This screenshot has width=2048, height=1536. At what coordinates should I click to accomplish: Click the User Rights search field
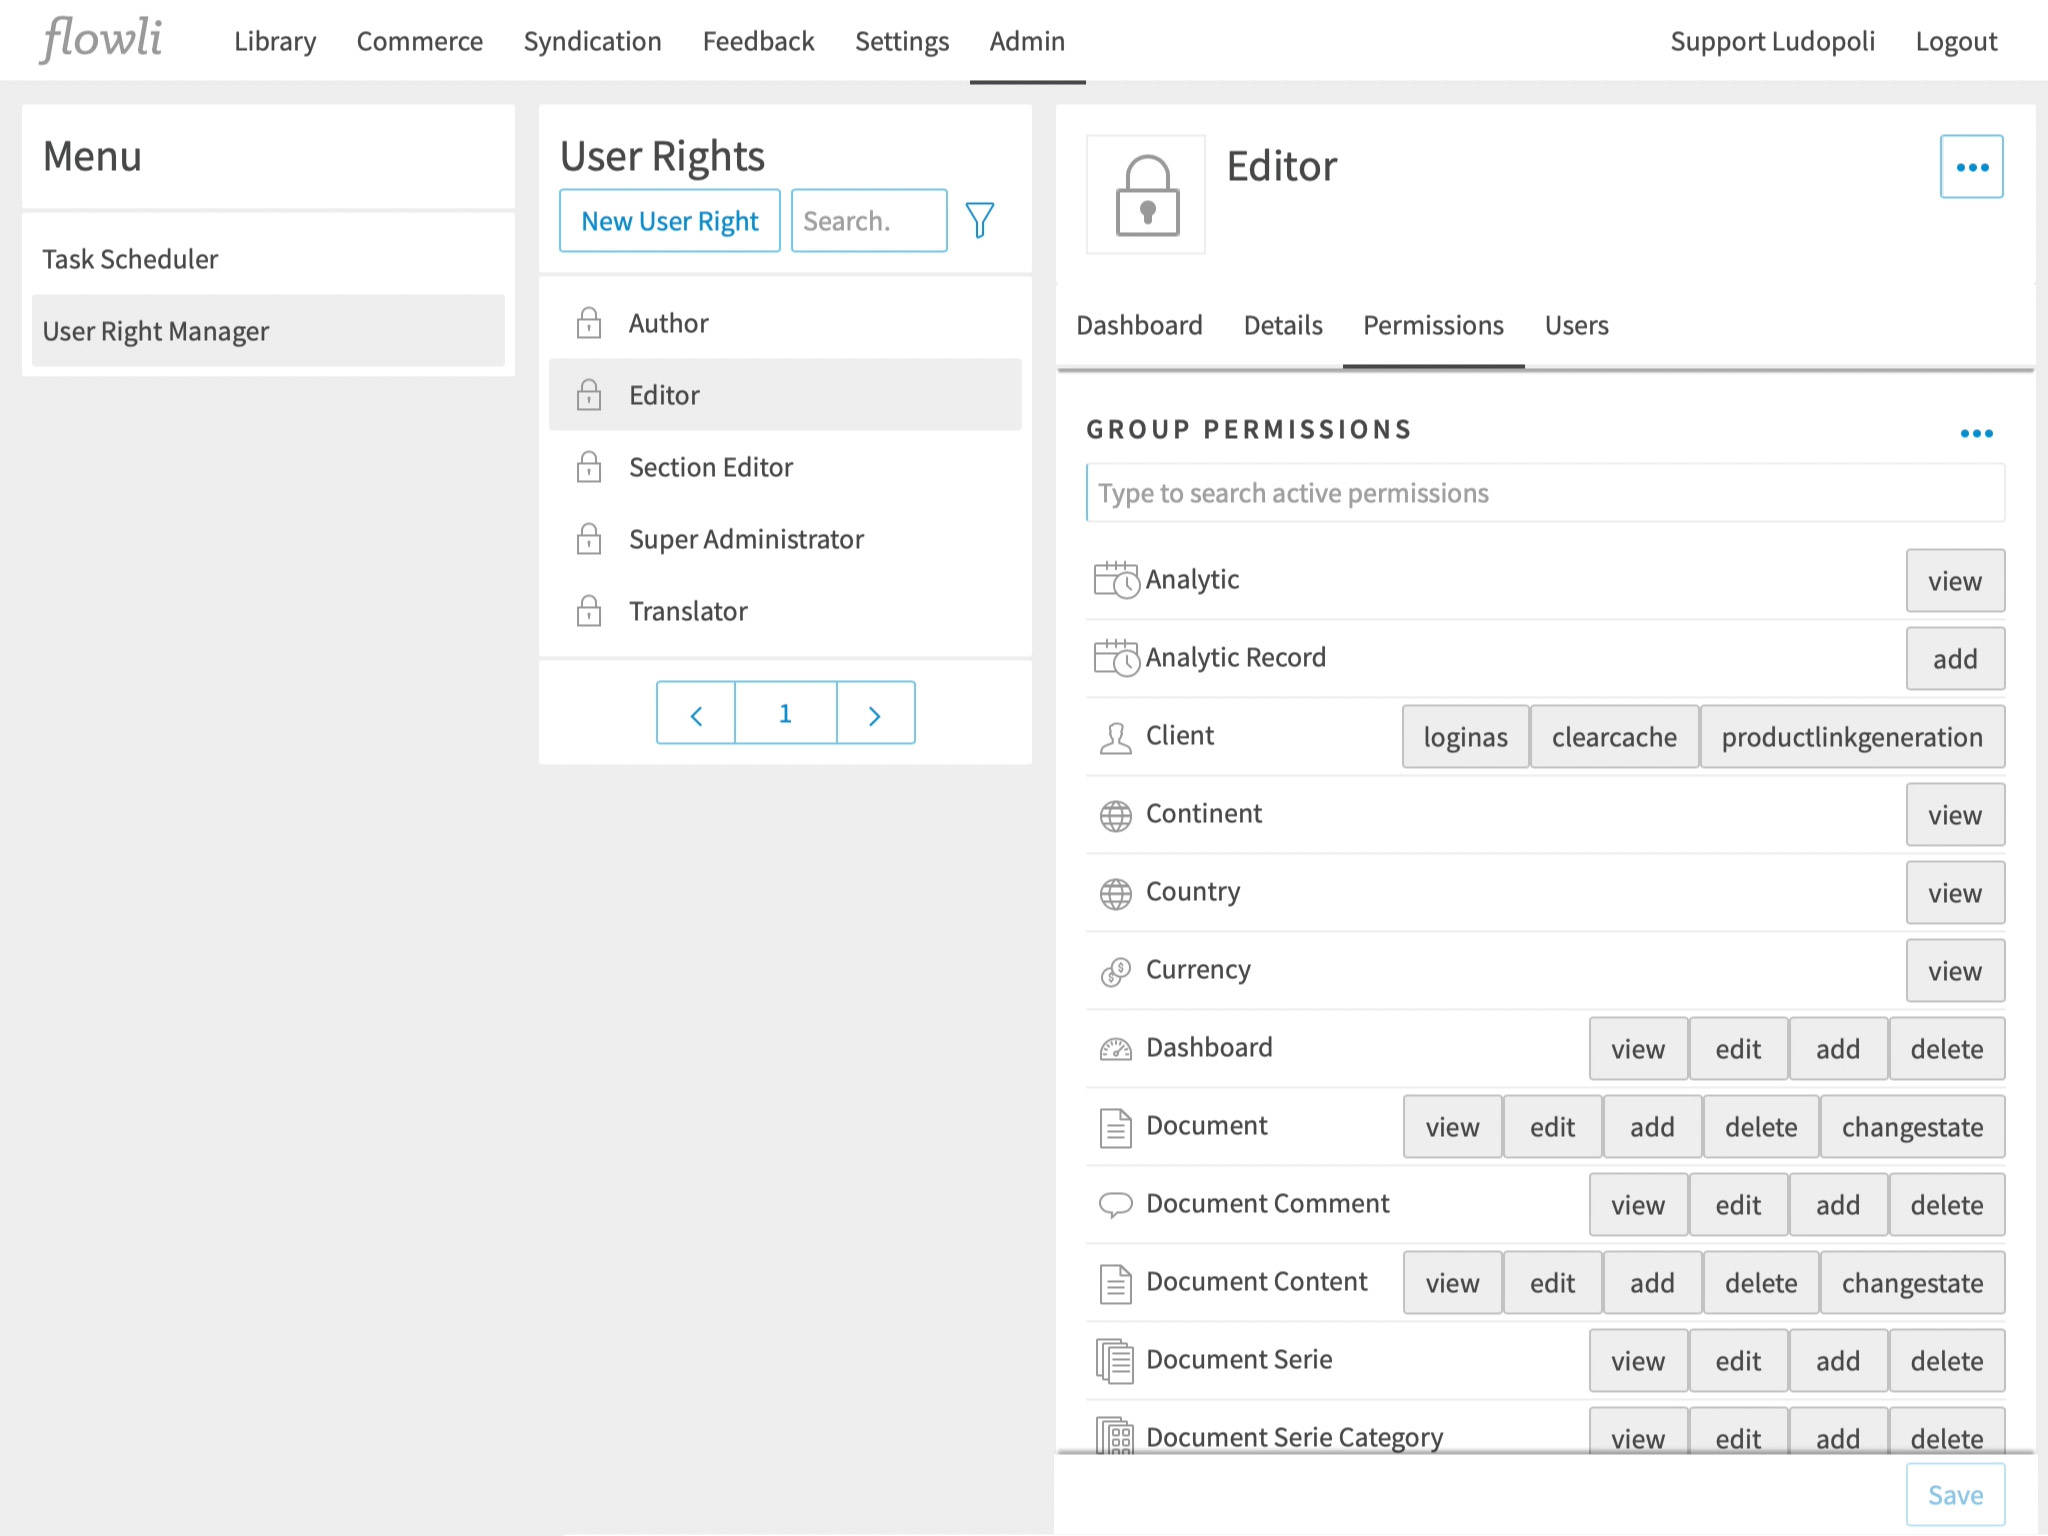click(866, 219)
